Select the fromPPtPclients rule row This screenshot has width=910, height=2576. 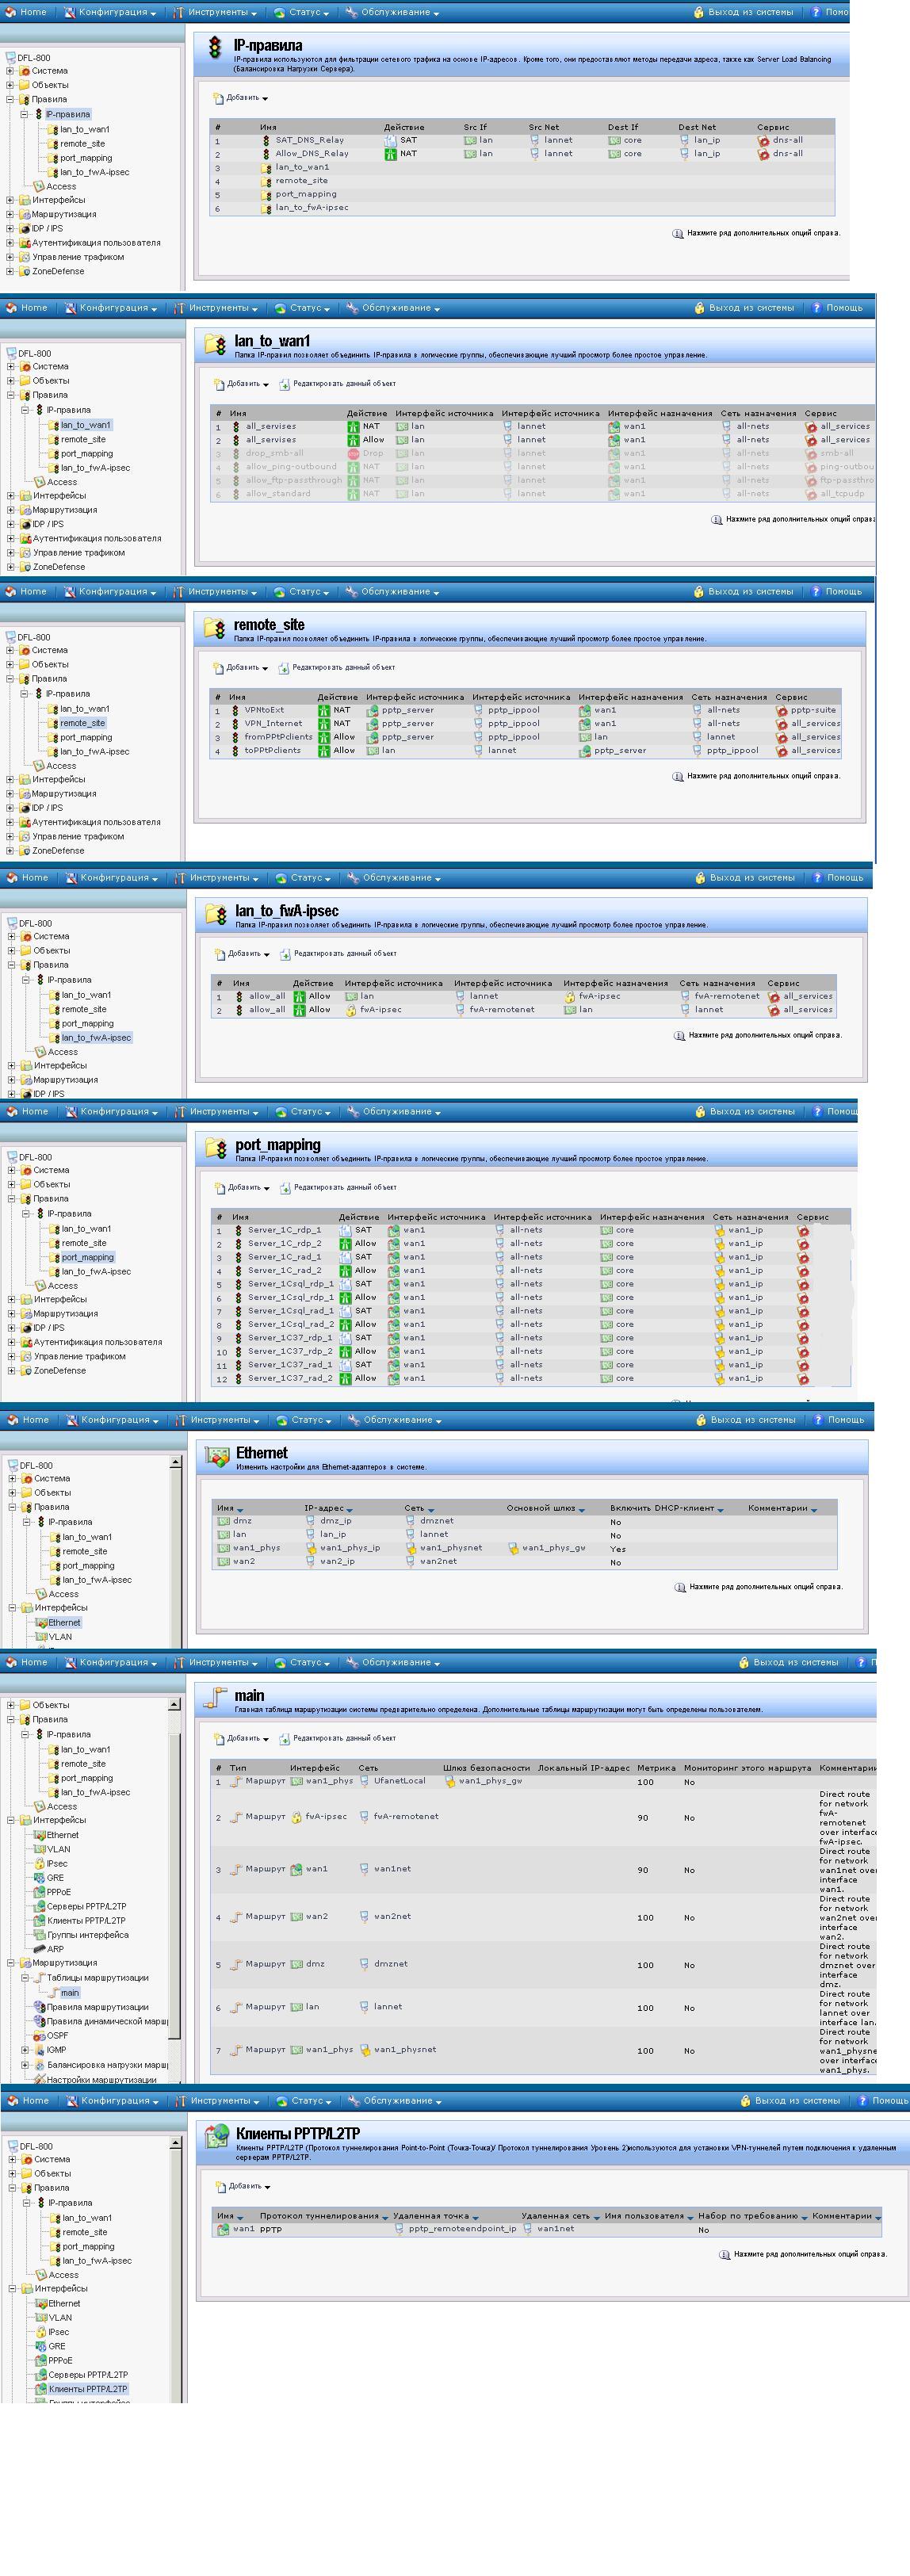[x=525, y=737]
